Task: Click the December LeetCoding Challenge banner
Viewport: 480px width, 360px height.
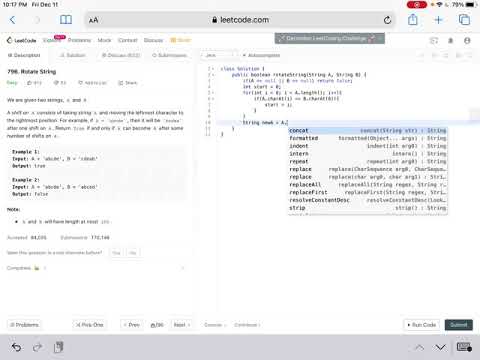Action: tap(330, 38)
